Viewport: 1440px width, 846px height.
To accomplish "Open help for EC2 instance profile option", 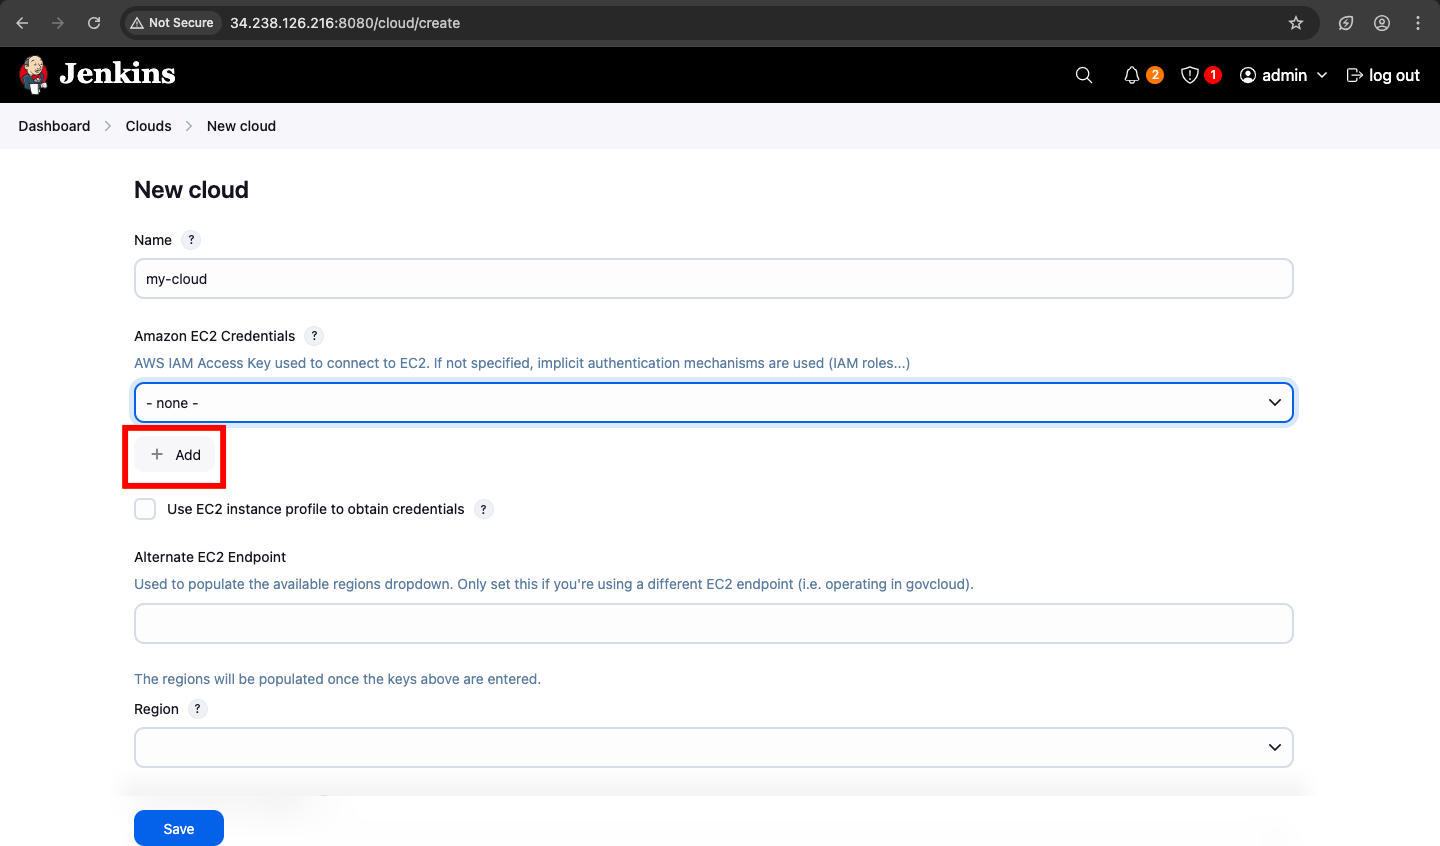I will pos(483,509).
